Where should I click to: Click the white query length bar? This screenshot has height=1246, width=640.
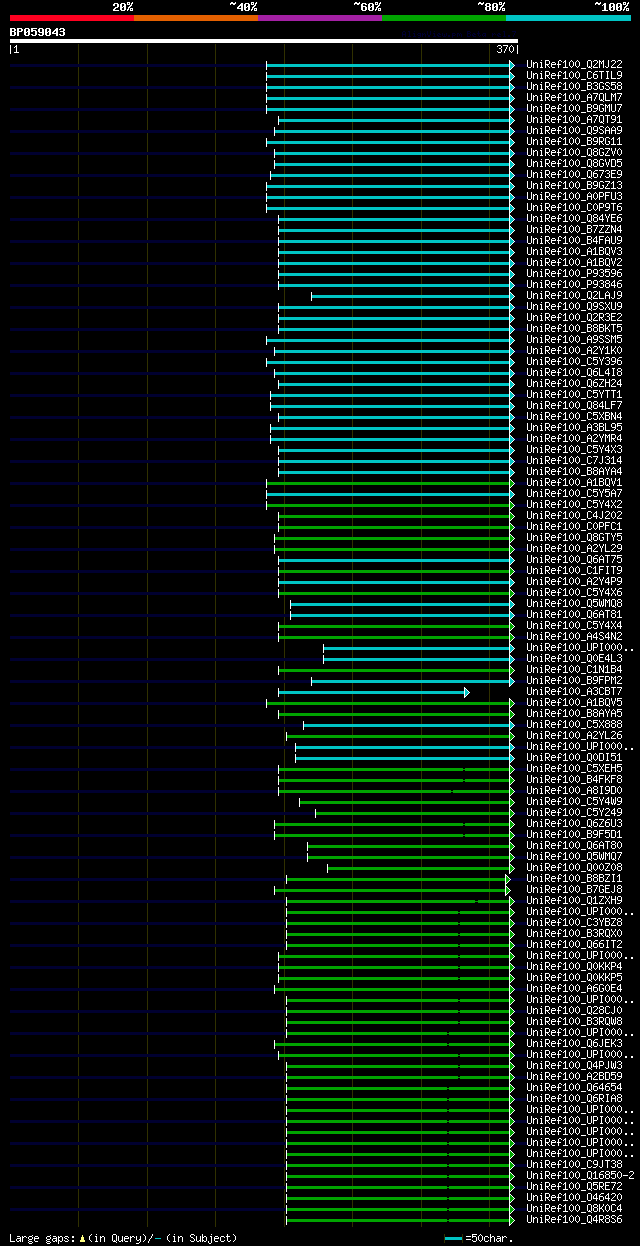(264, 41)
